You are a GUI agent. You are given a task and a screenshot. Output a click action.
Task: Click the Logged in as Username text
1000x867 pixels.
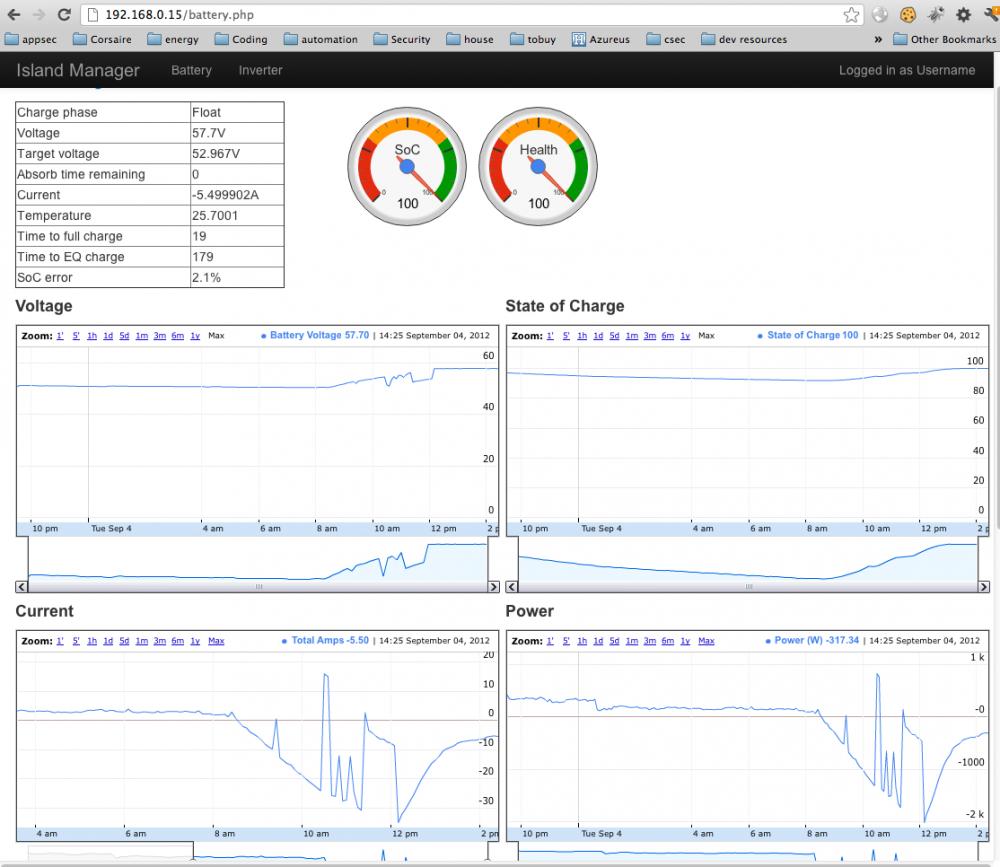click(x=906, y=70)
